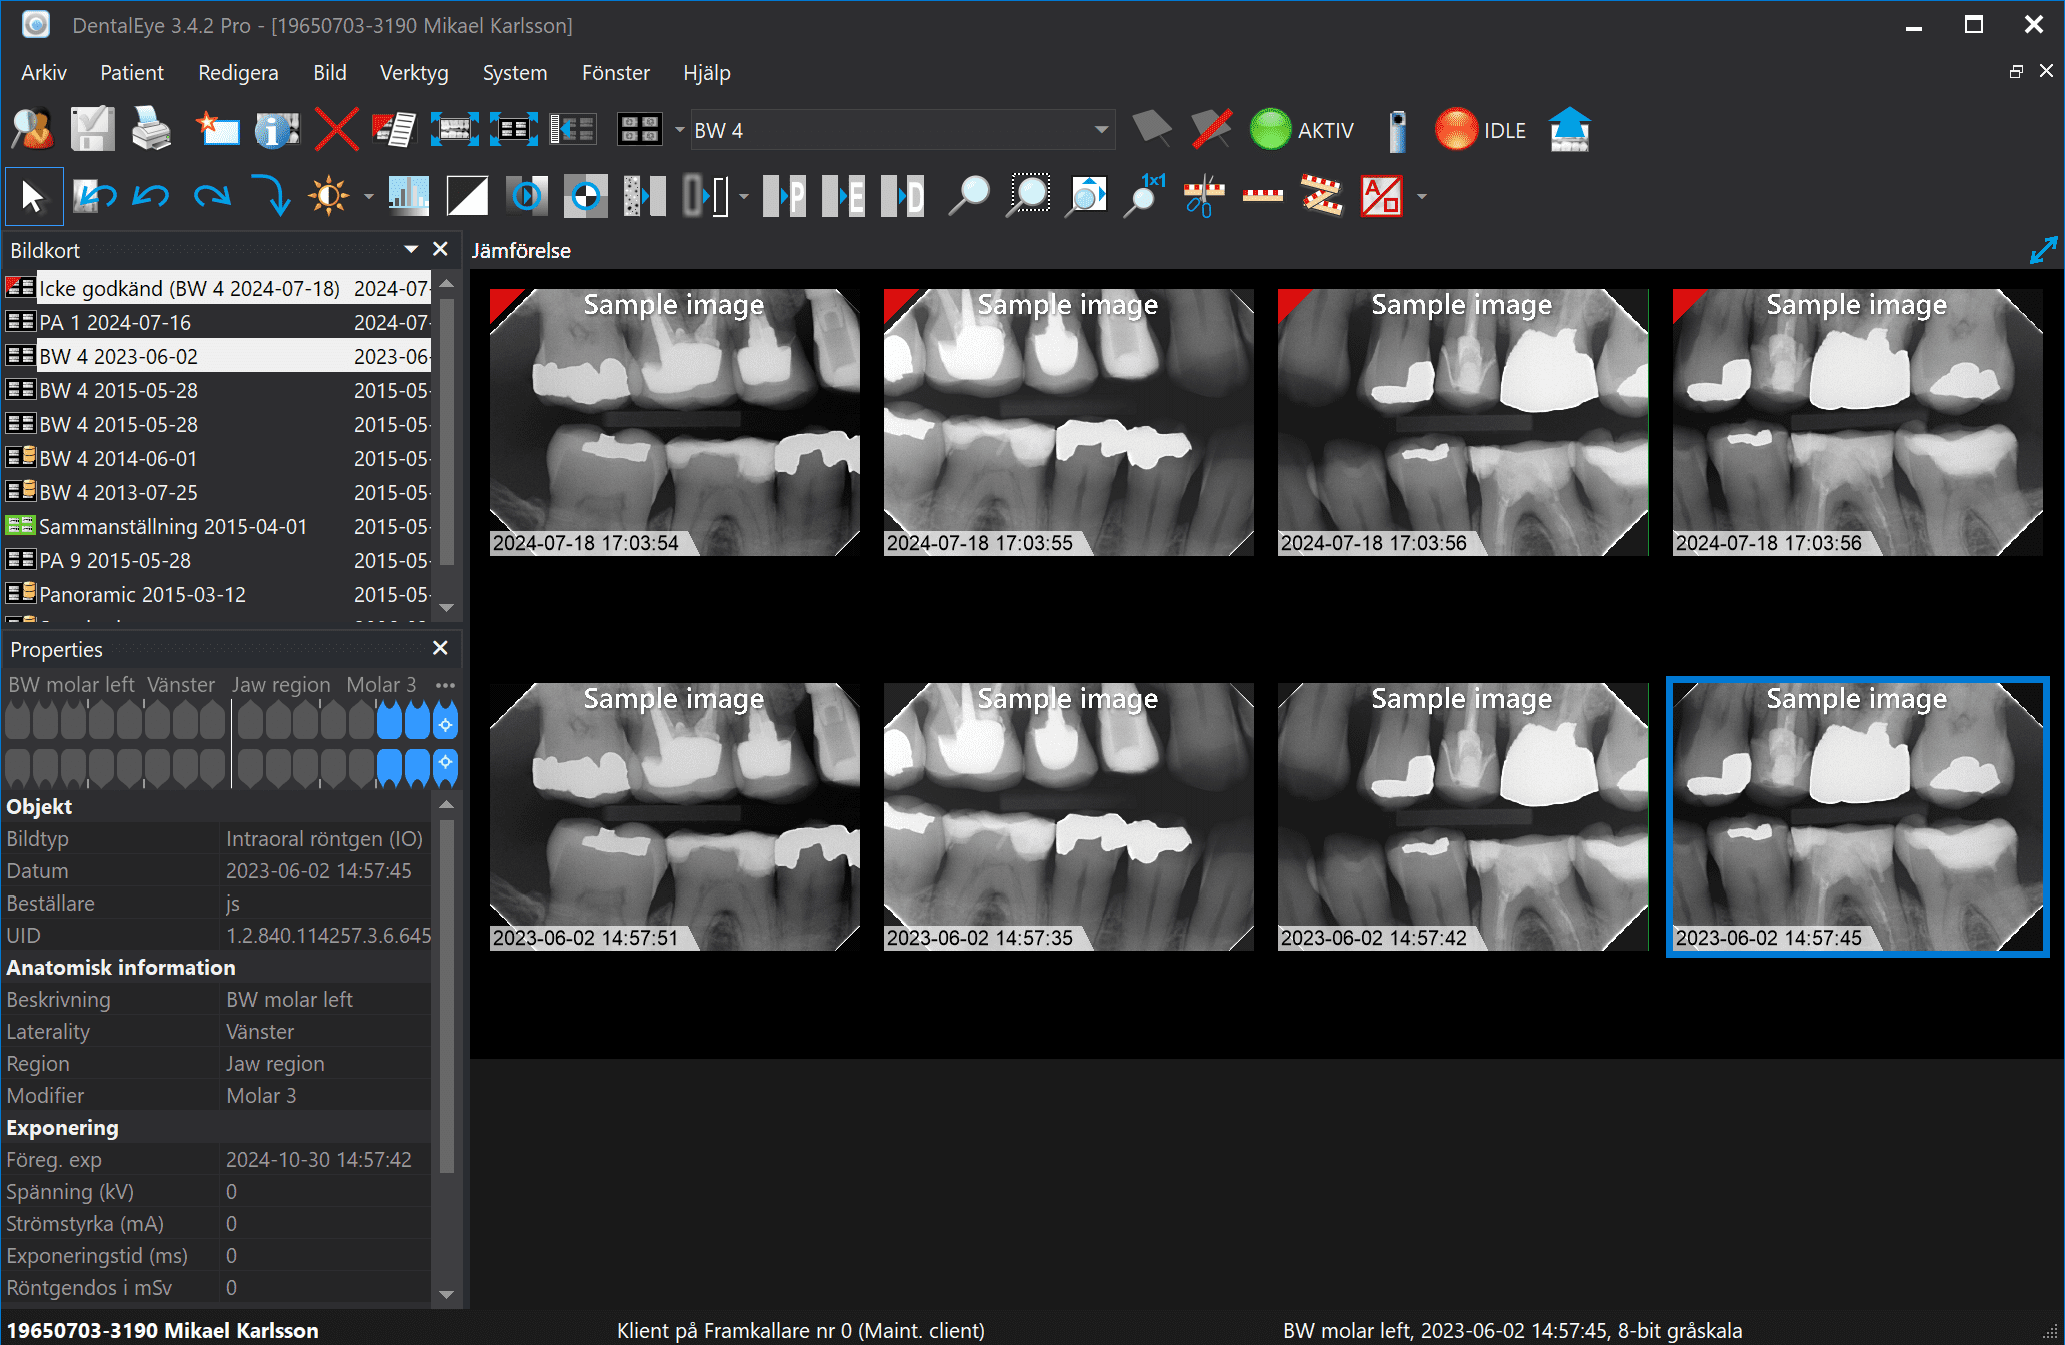The width and height of the screenshot is (2065, 1345).
Task: Open dropdown next to annotation A tool
Action: tap(1421, 196)
